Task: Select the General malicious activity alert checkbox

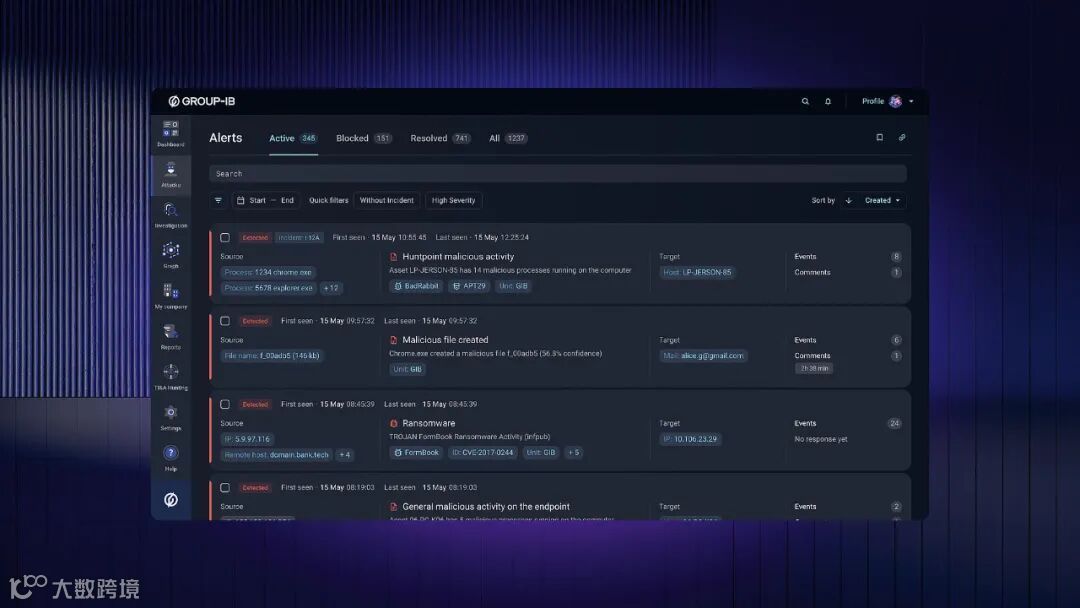Action: point(225,488)
